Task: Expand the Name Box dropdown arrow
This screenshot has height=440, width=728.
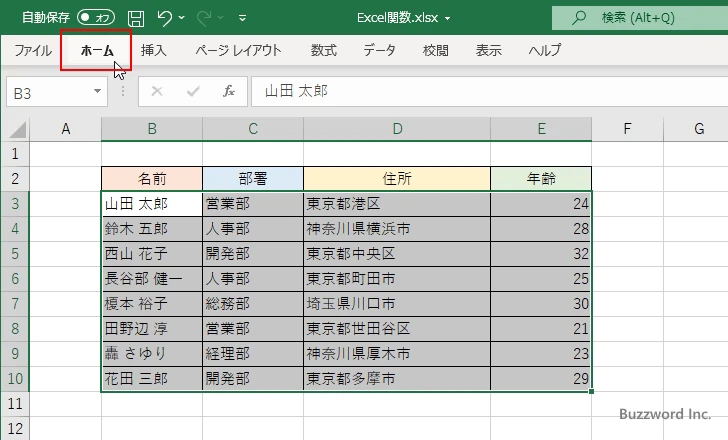Action: [x=98, y=91]
